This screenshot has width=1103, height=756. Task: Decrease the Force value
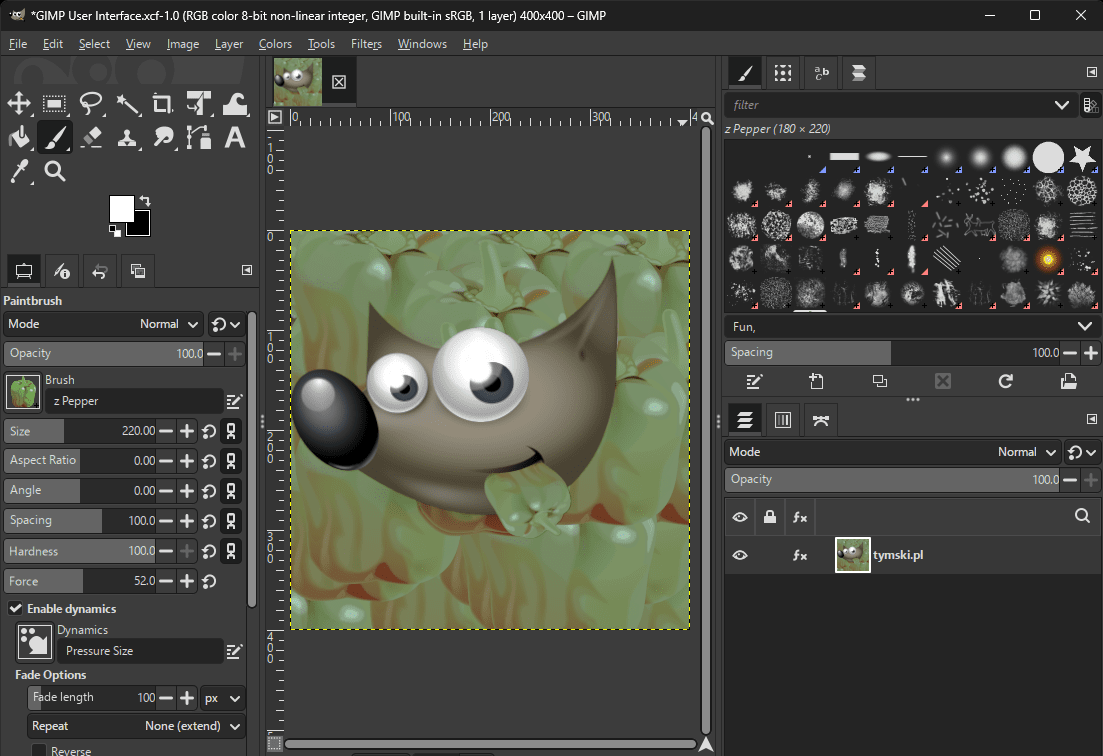click(x=166, y=582)
